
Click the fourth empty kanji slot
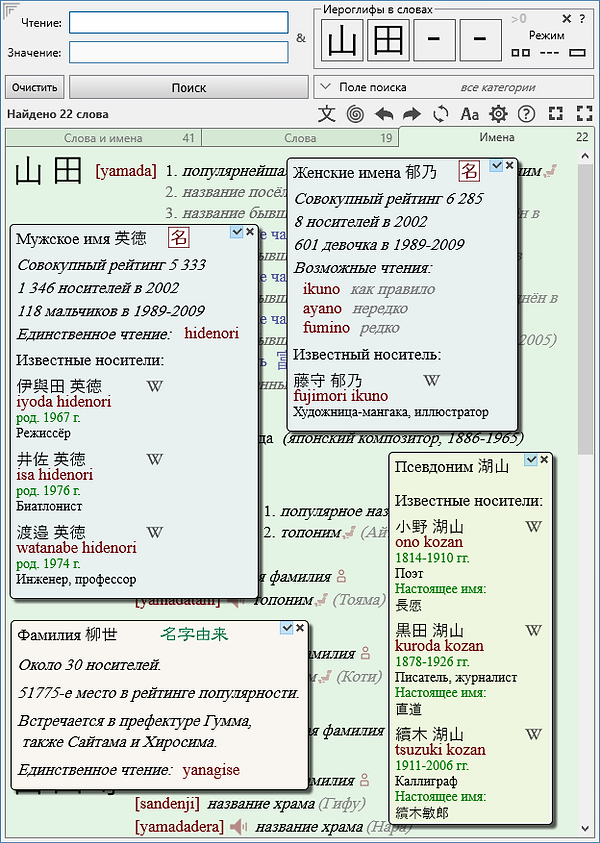481,39
